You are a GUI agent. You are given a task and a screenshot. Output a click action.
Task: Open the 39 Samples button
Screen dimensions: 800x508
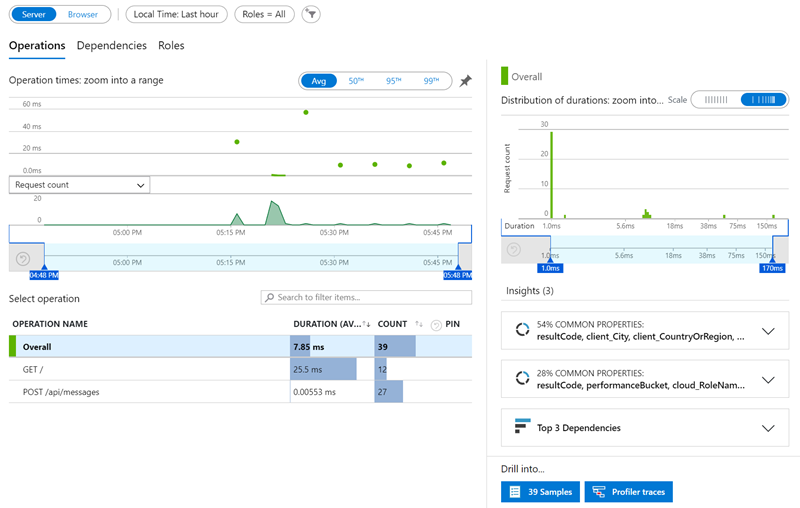540,492
